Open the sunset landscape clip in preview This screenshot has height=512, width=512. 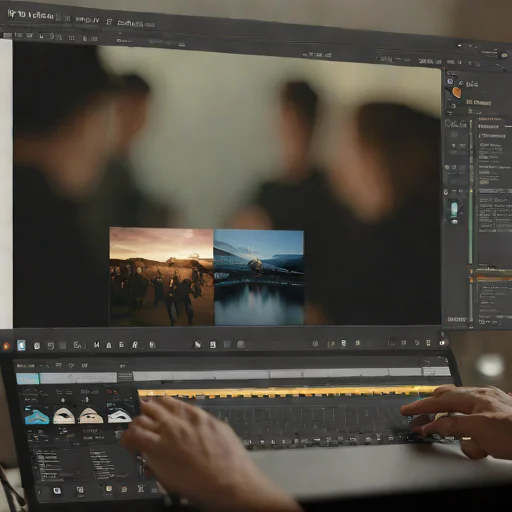pos(161,276)
